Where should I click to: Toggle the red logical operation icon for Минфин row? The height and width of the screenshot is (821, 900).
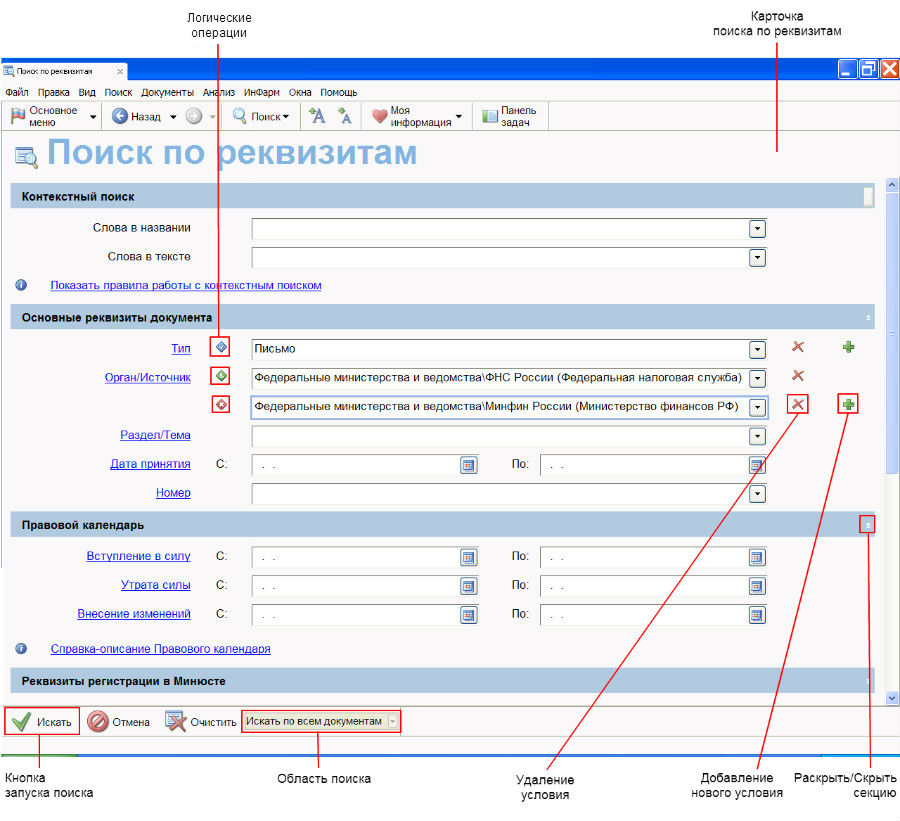click(x=220, y=405)
